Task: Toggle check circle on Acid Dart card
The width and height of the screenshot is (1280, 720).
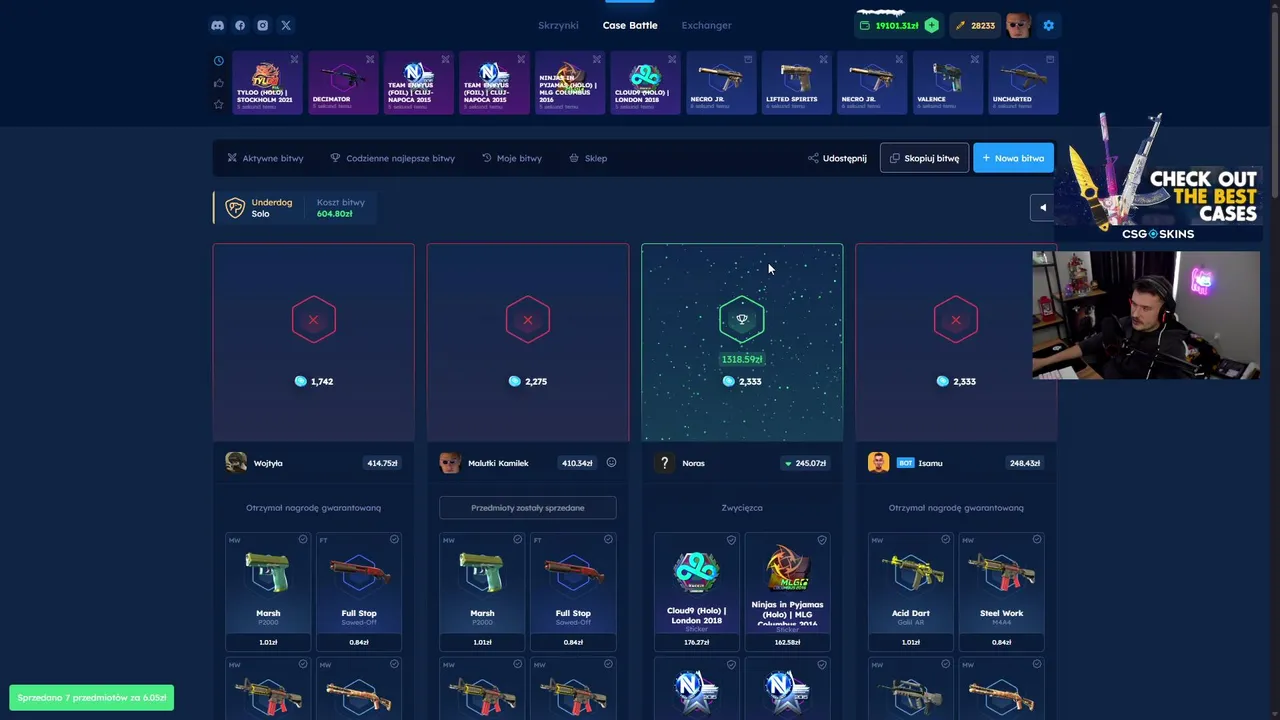Action: point(945,539)
